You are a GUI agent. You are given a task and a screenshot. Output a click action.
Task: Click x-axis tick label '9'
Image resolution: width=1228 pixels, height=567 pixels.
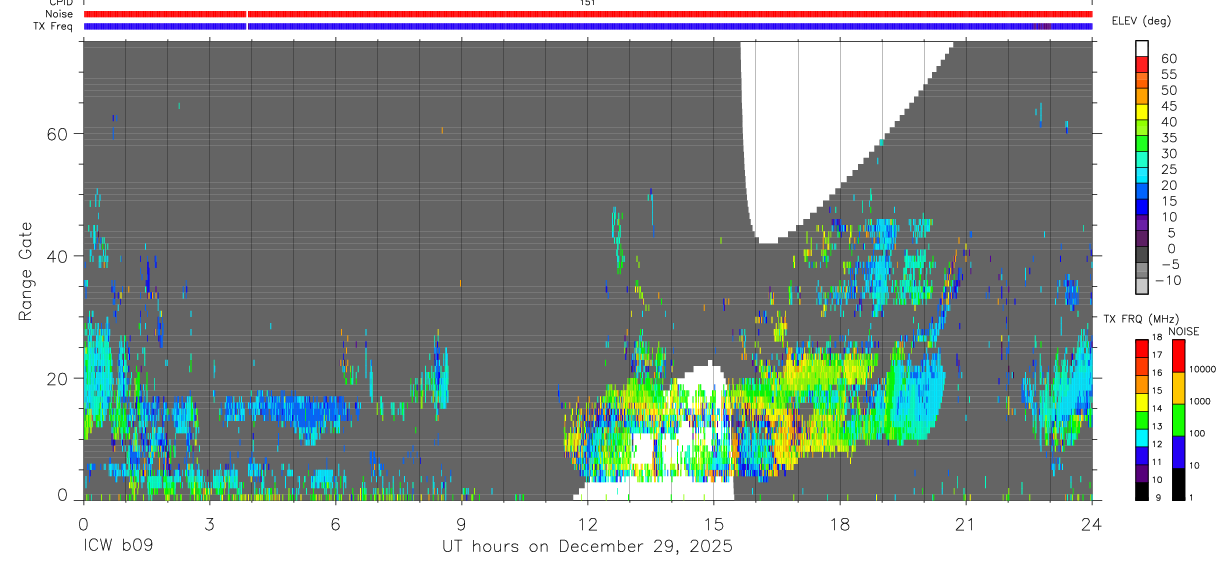point(461,524)
